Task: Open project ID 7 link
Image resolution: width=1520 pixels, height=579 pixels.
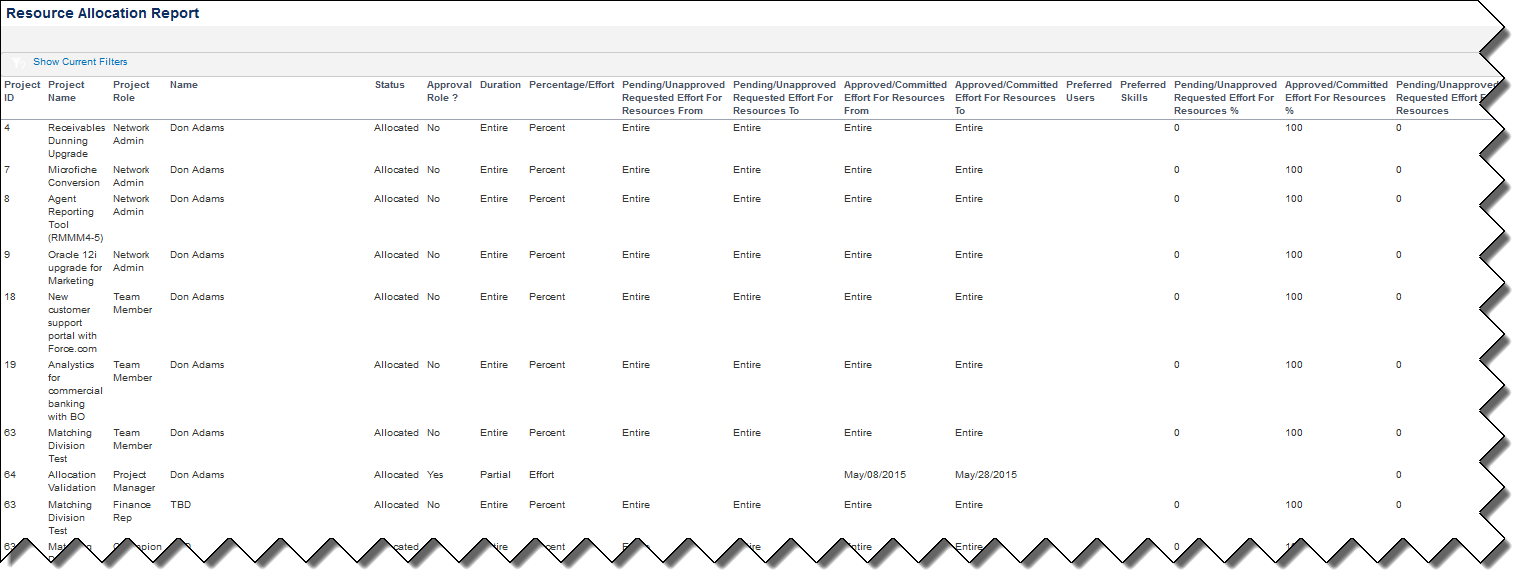Action: pyautogui.click(x=7, y=170)
